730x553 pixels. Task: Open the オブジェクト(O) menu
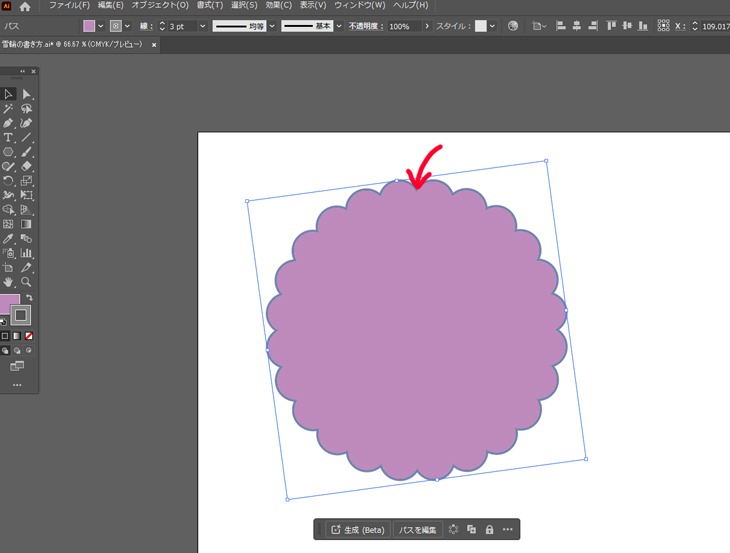160,6
